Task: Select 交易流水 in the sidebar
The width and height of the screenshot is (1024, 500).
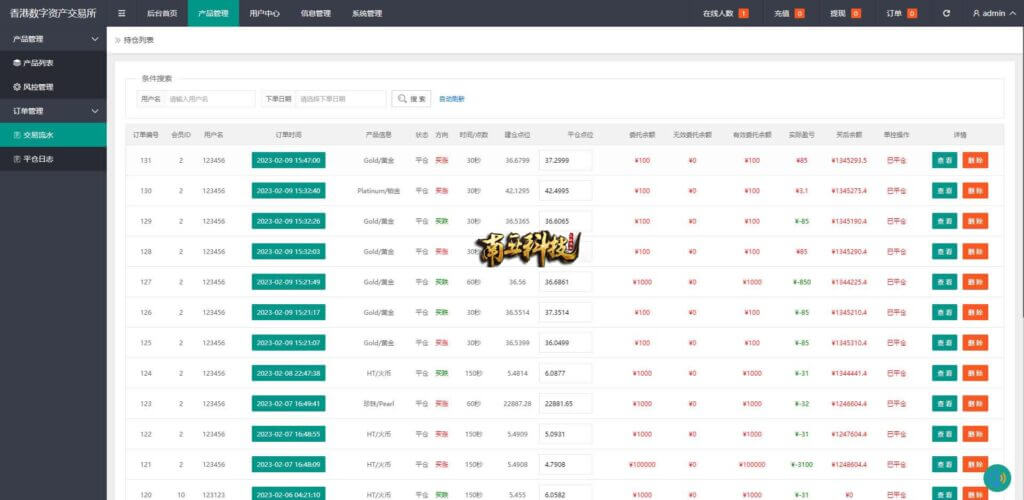Action: click(x=53, y=135)
